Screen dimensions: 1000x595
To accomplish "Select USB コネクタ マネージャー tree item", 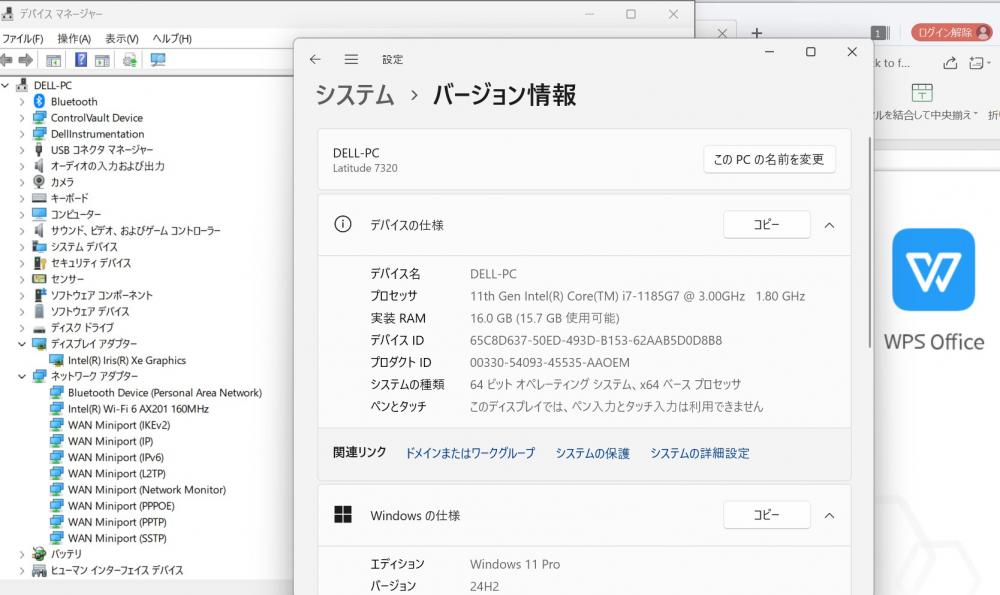I will [x=102, y=150].
